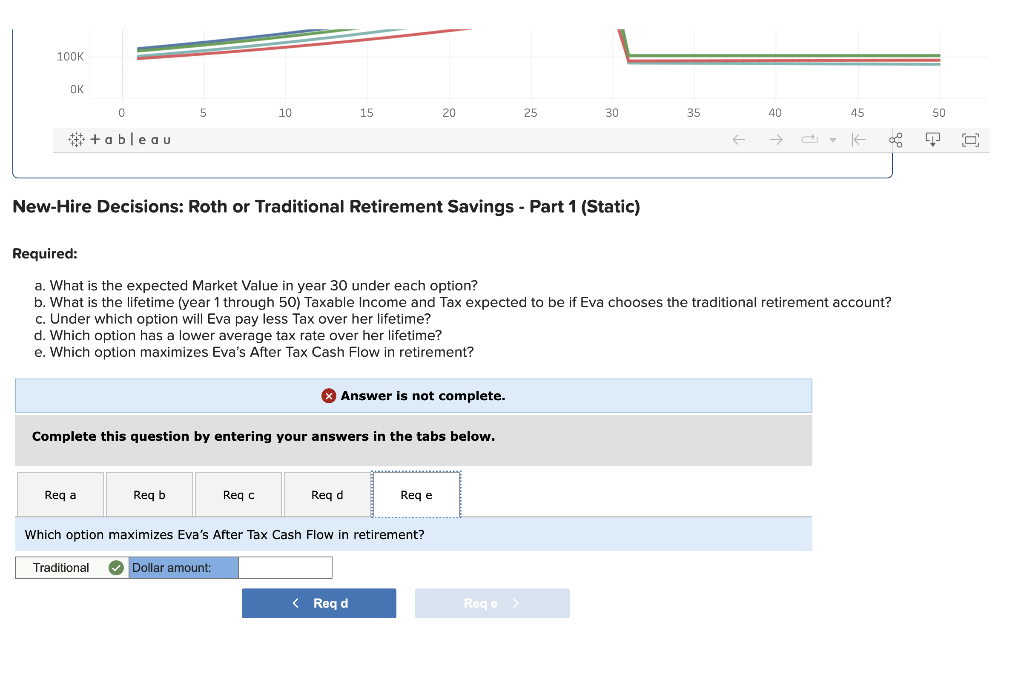
Task: Switch to the Req b tab
Action: 149,494
